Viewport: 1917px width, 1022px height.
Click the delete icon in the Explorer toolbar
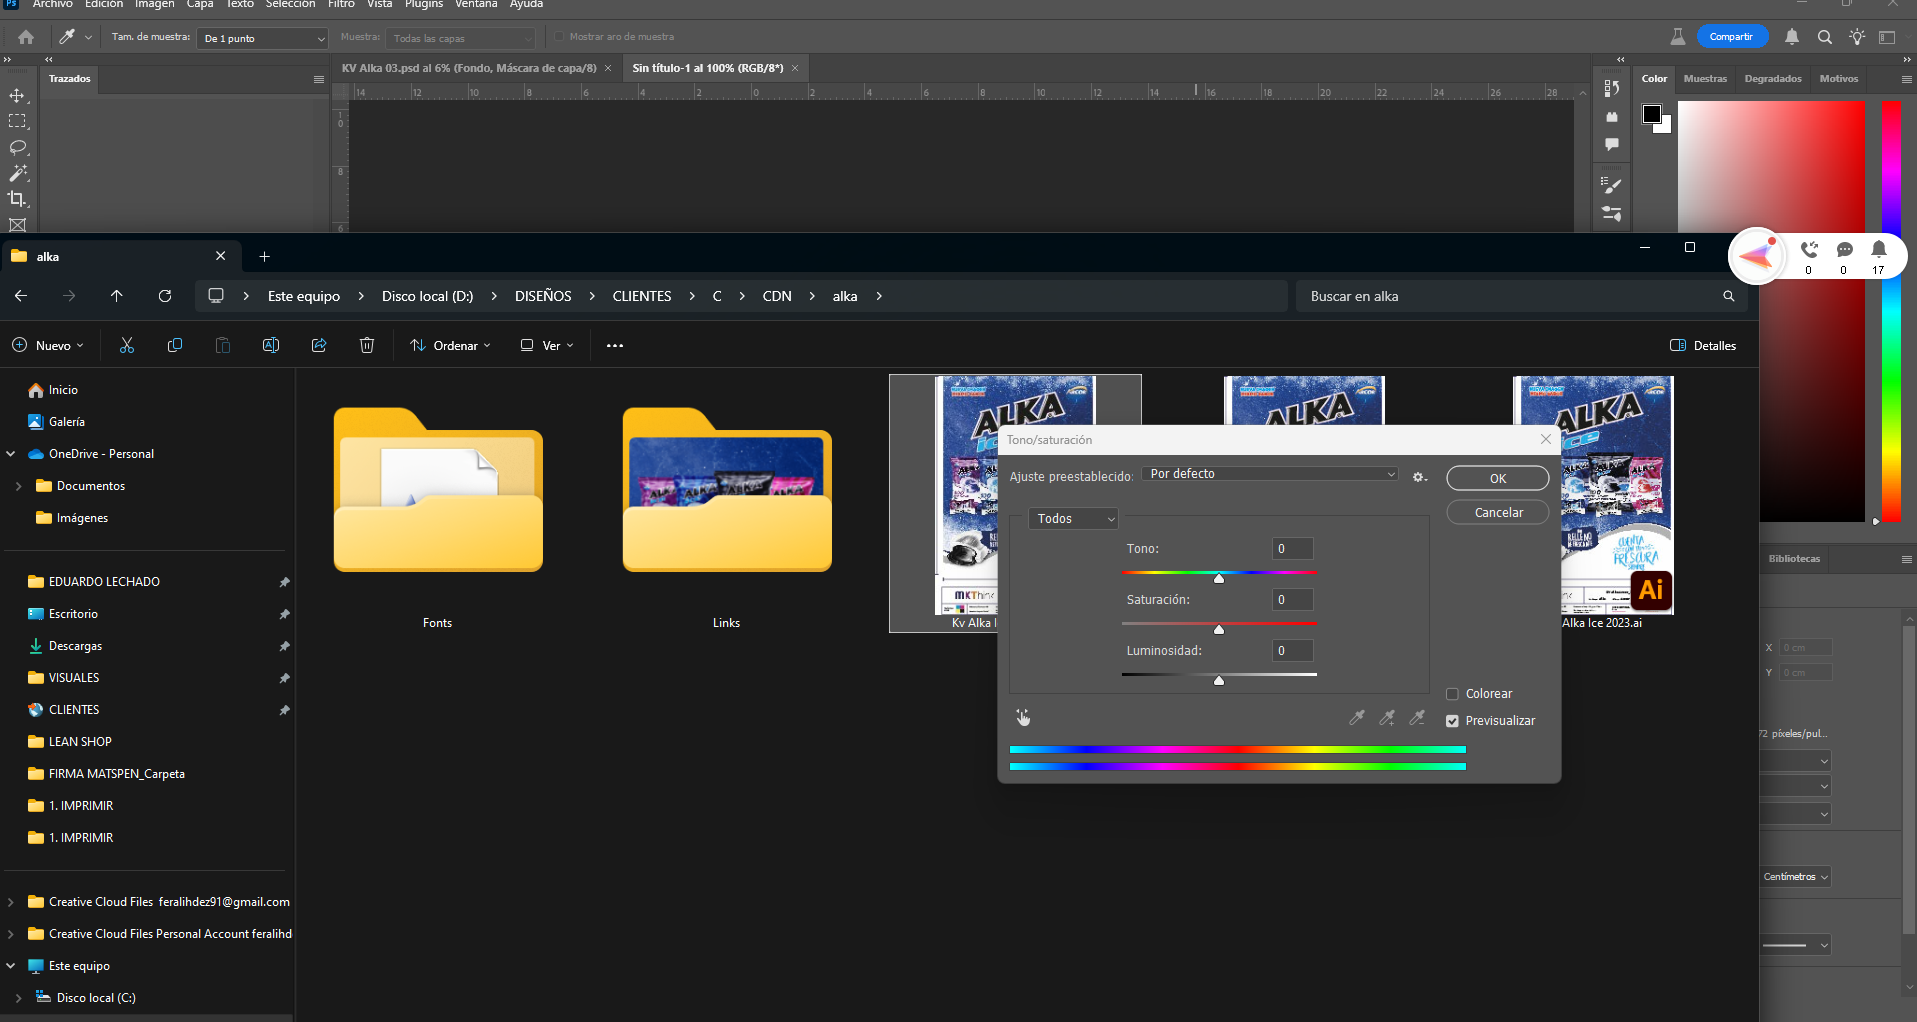pyautogui.click(x=366, y=345)
